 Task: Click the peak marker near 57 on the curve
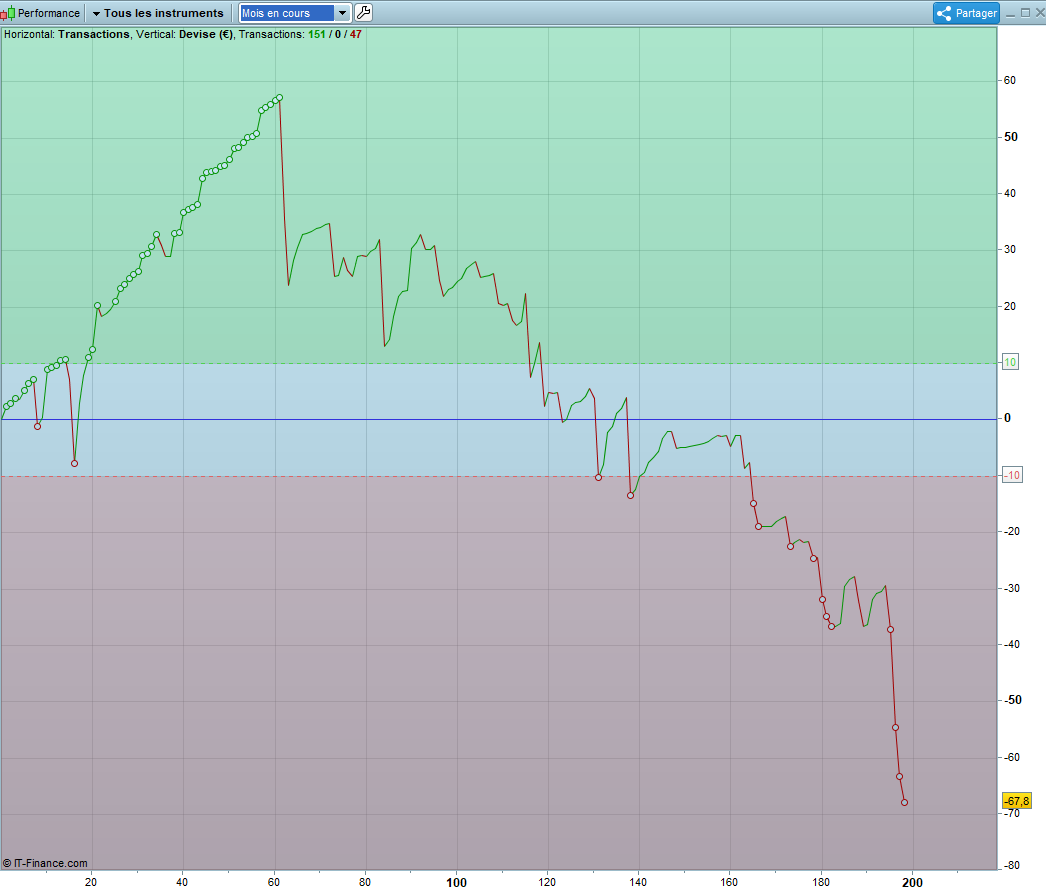click(x=280, y=97)
